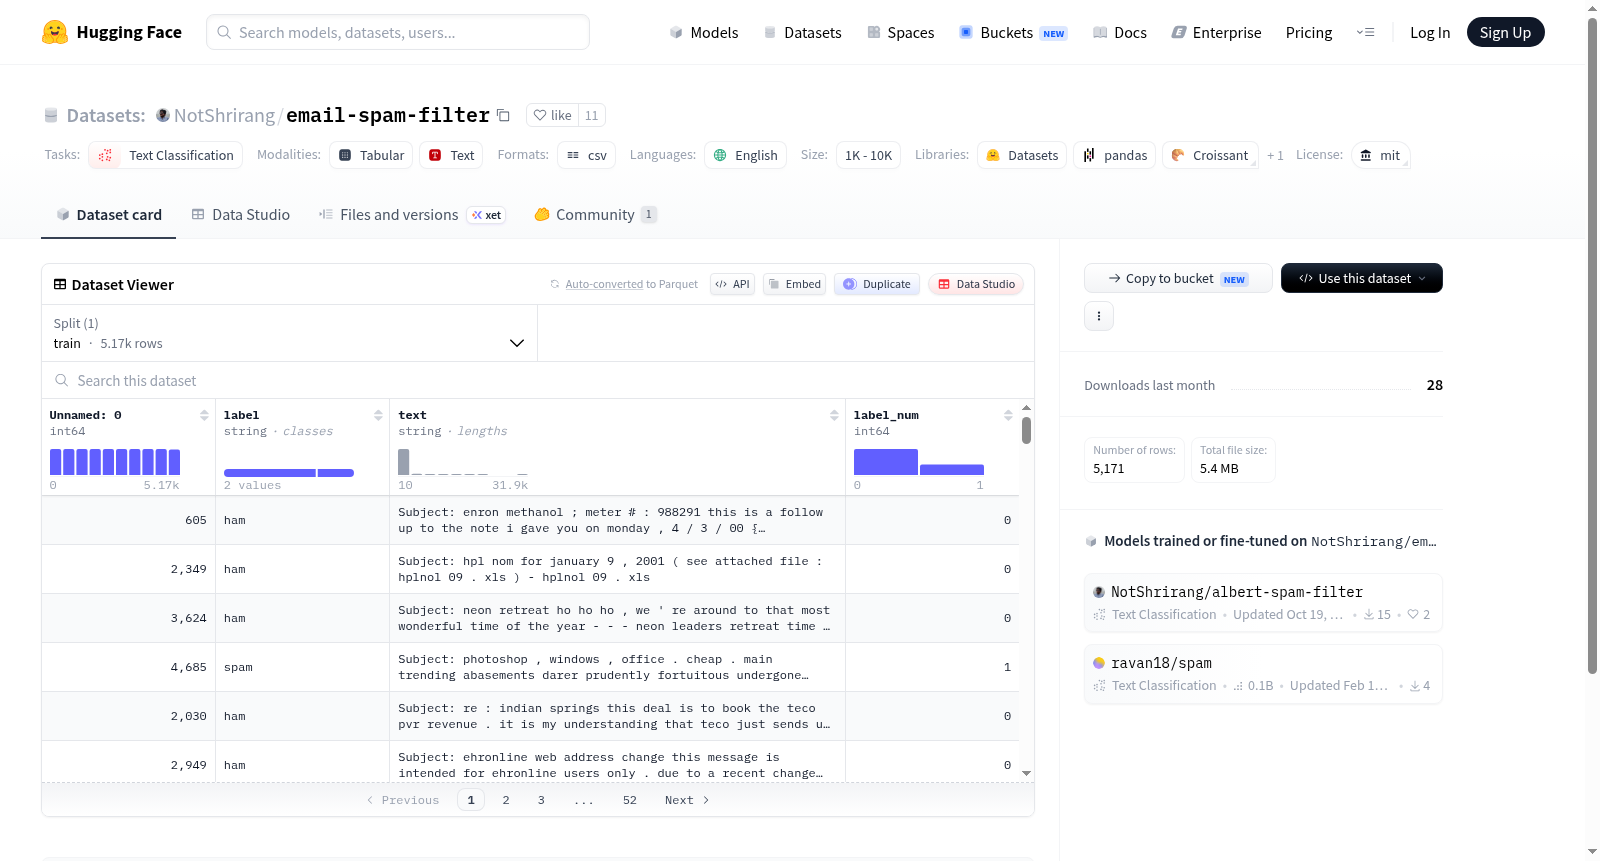This screenshot has width=1600, height=861.
Task: Click the Croissant library tag
Action: pyautogui.click(x=1210, y=155)
